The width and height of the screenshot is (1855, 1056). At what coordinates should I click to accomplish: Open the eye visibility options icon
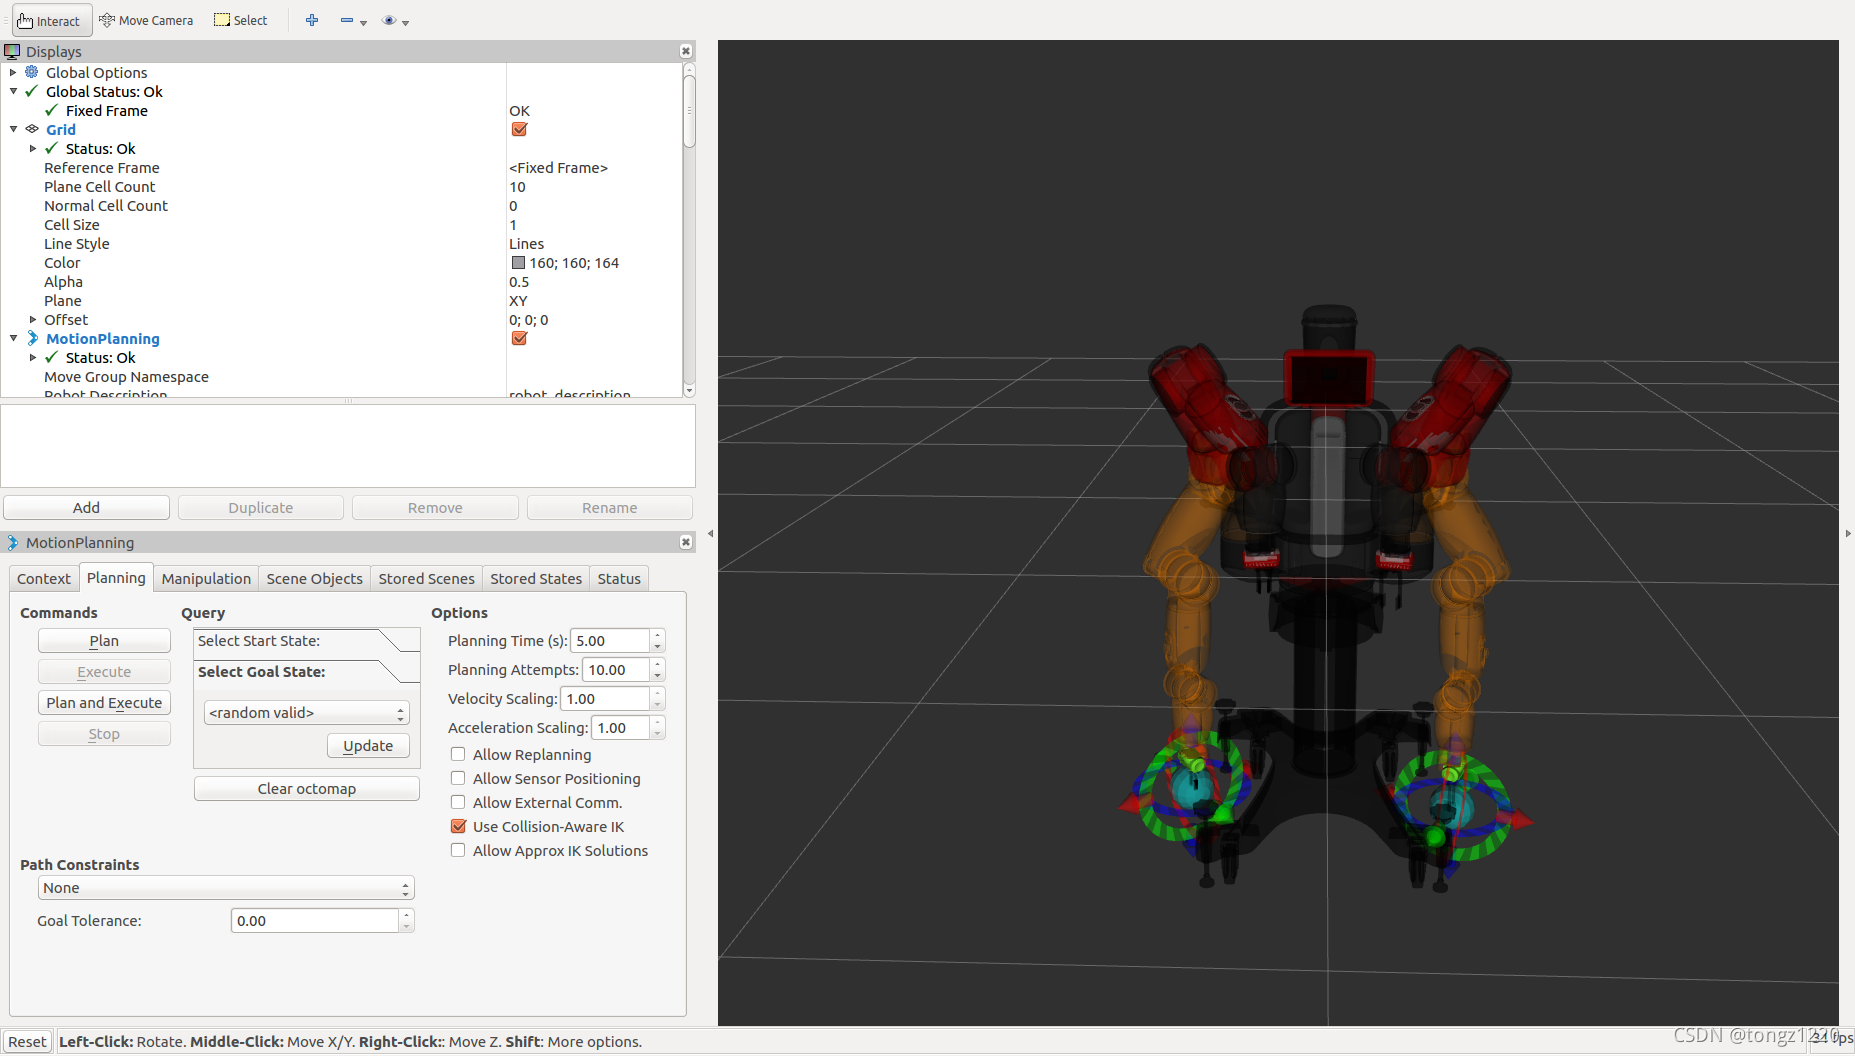point(390,20)
